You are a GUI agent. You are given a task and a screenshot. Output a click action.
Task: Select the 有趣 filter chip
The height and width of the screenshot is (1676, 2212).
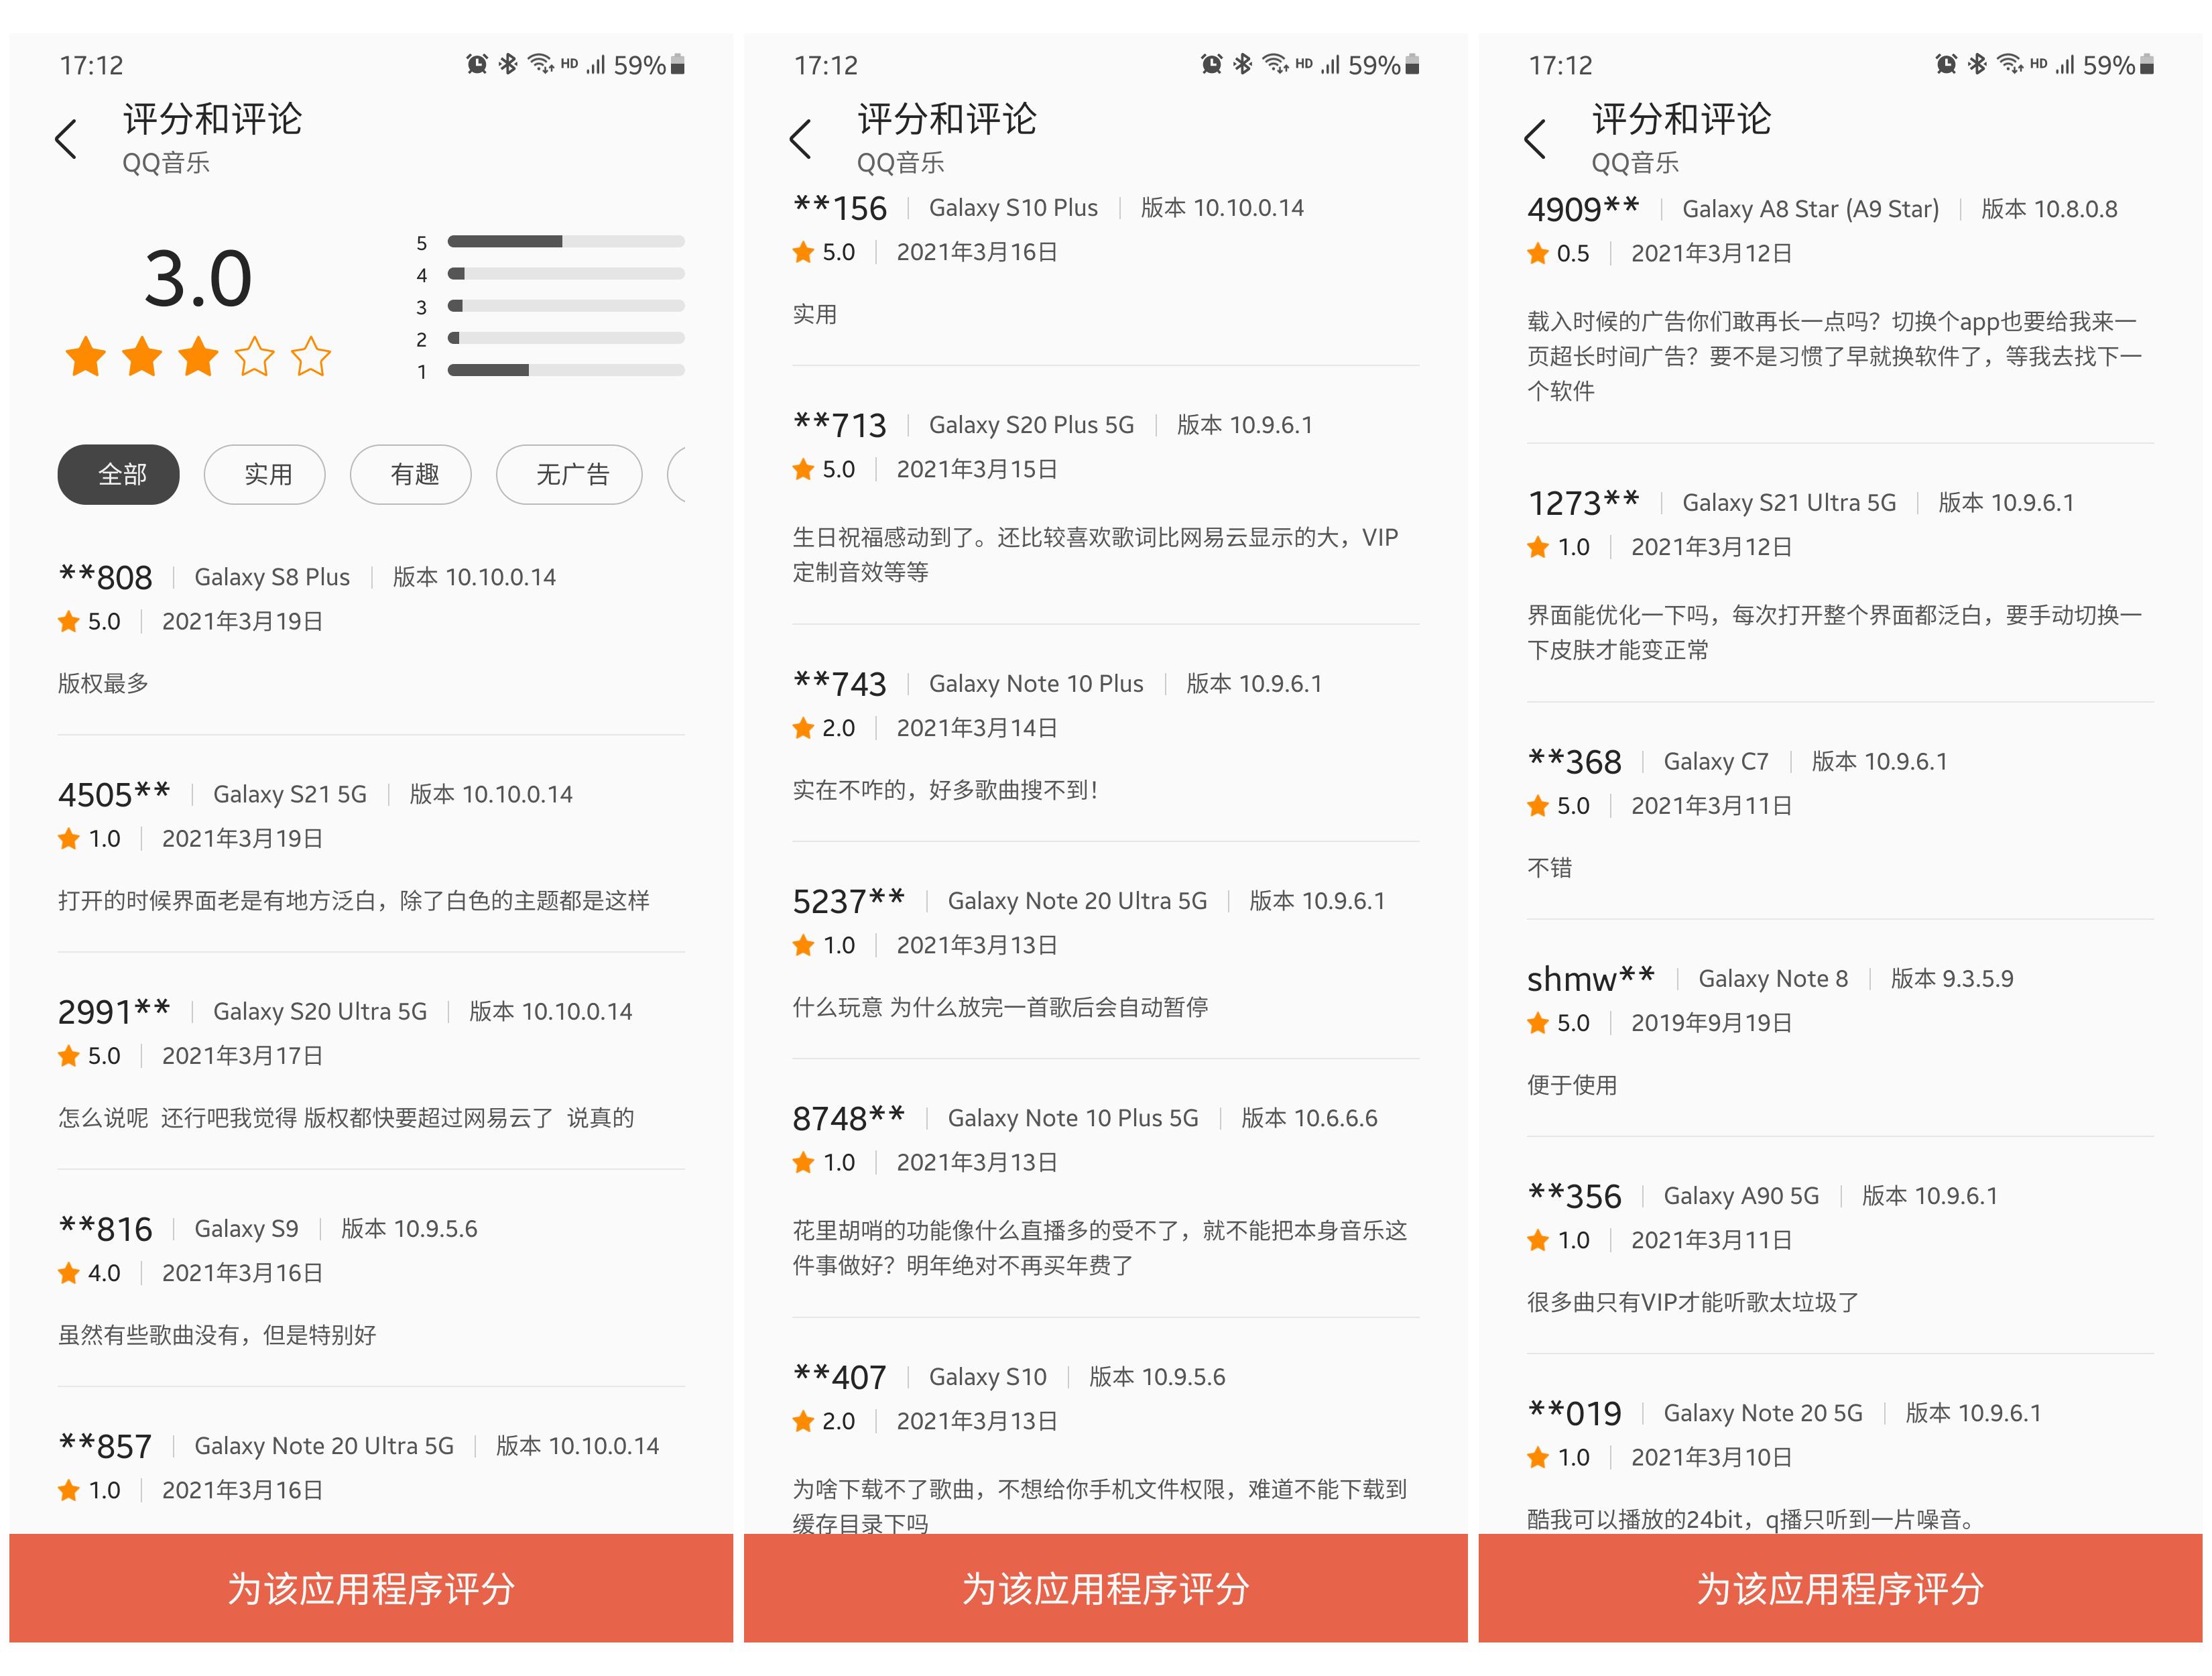tap(411, 474)
